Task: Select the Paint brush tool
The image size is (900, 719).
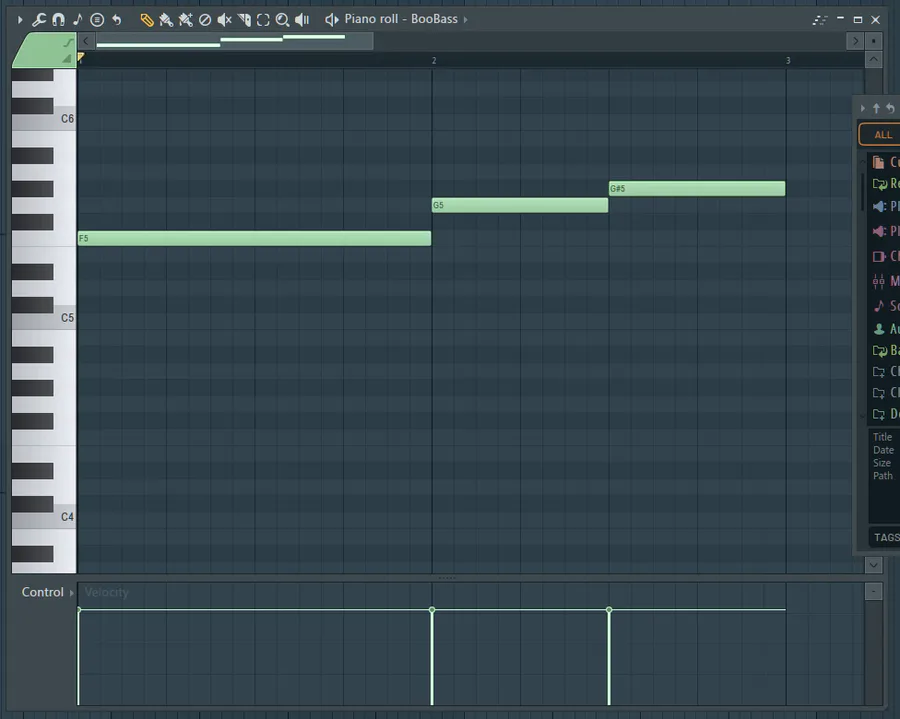Action: click(166, 20)
